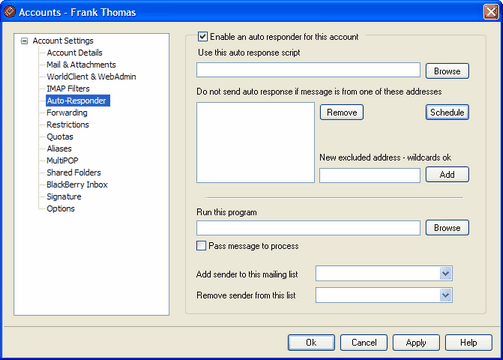Select MultiPOP in the settings tree
This screenshot has width=503, height=360.
[62, 161]
